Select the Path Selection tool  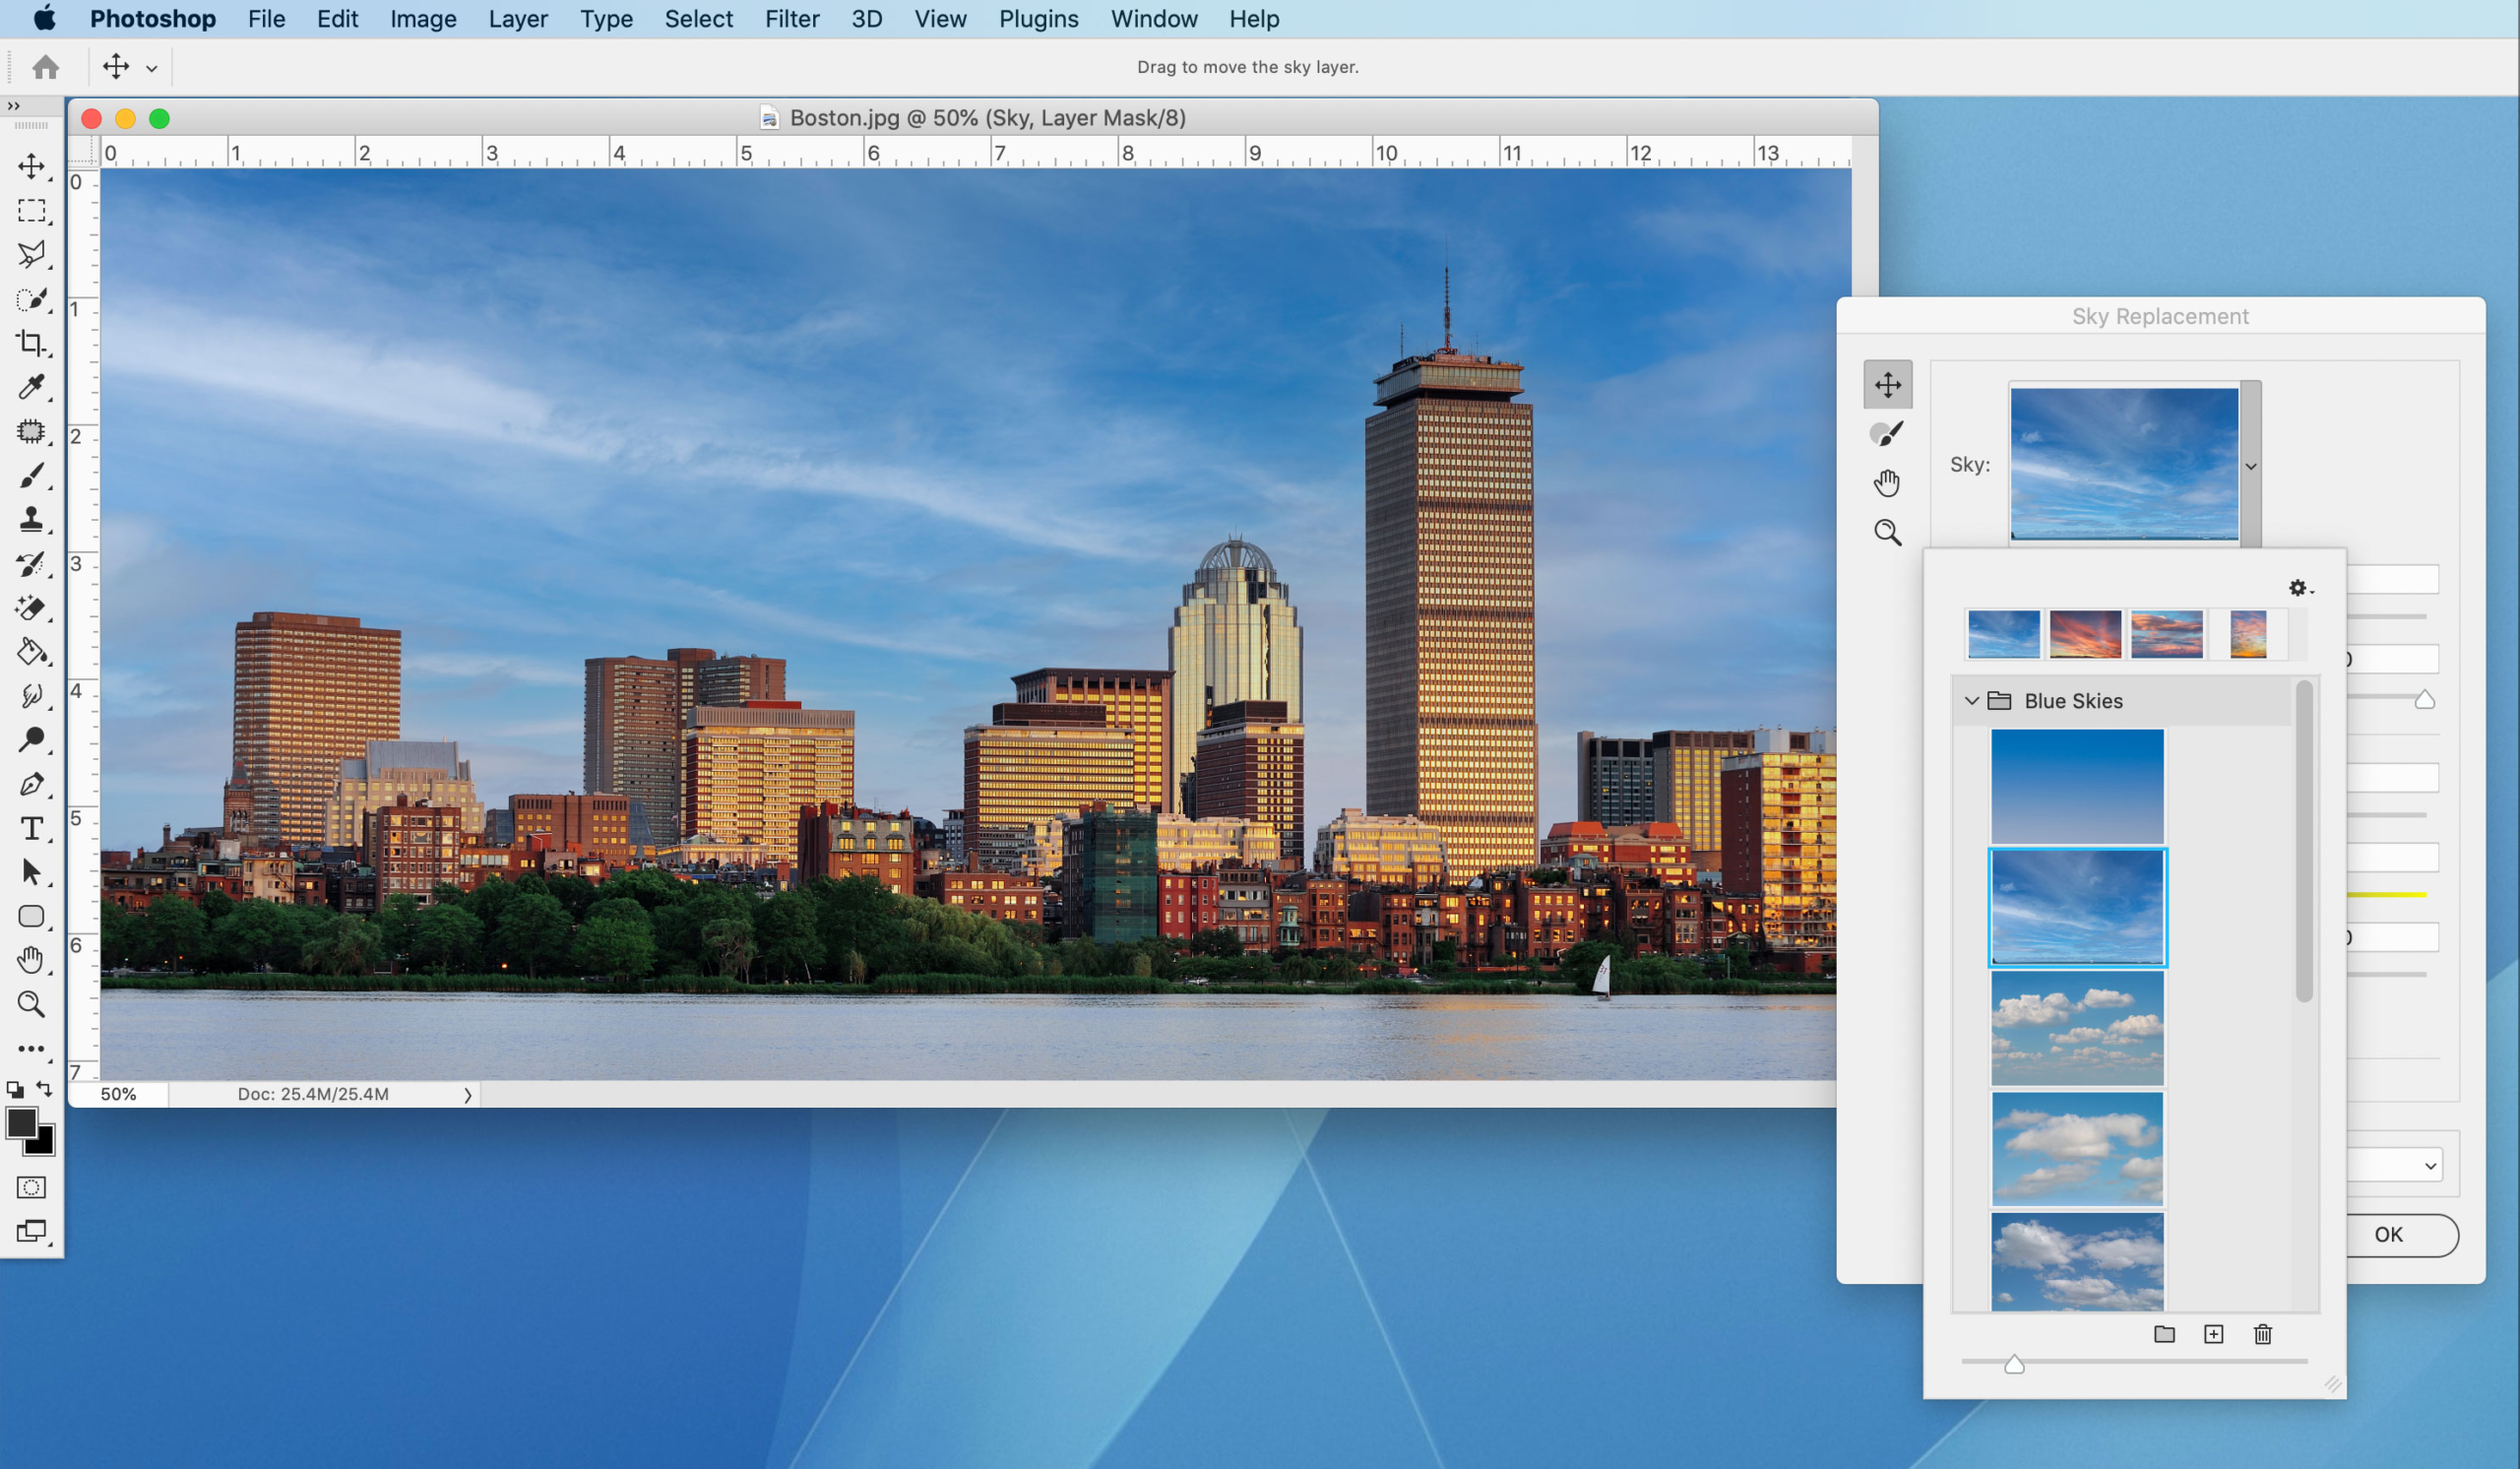pyautogui.click(x=31, y=872)
